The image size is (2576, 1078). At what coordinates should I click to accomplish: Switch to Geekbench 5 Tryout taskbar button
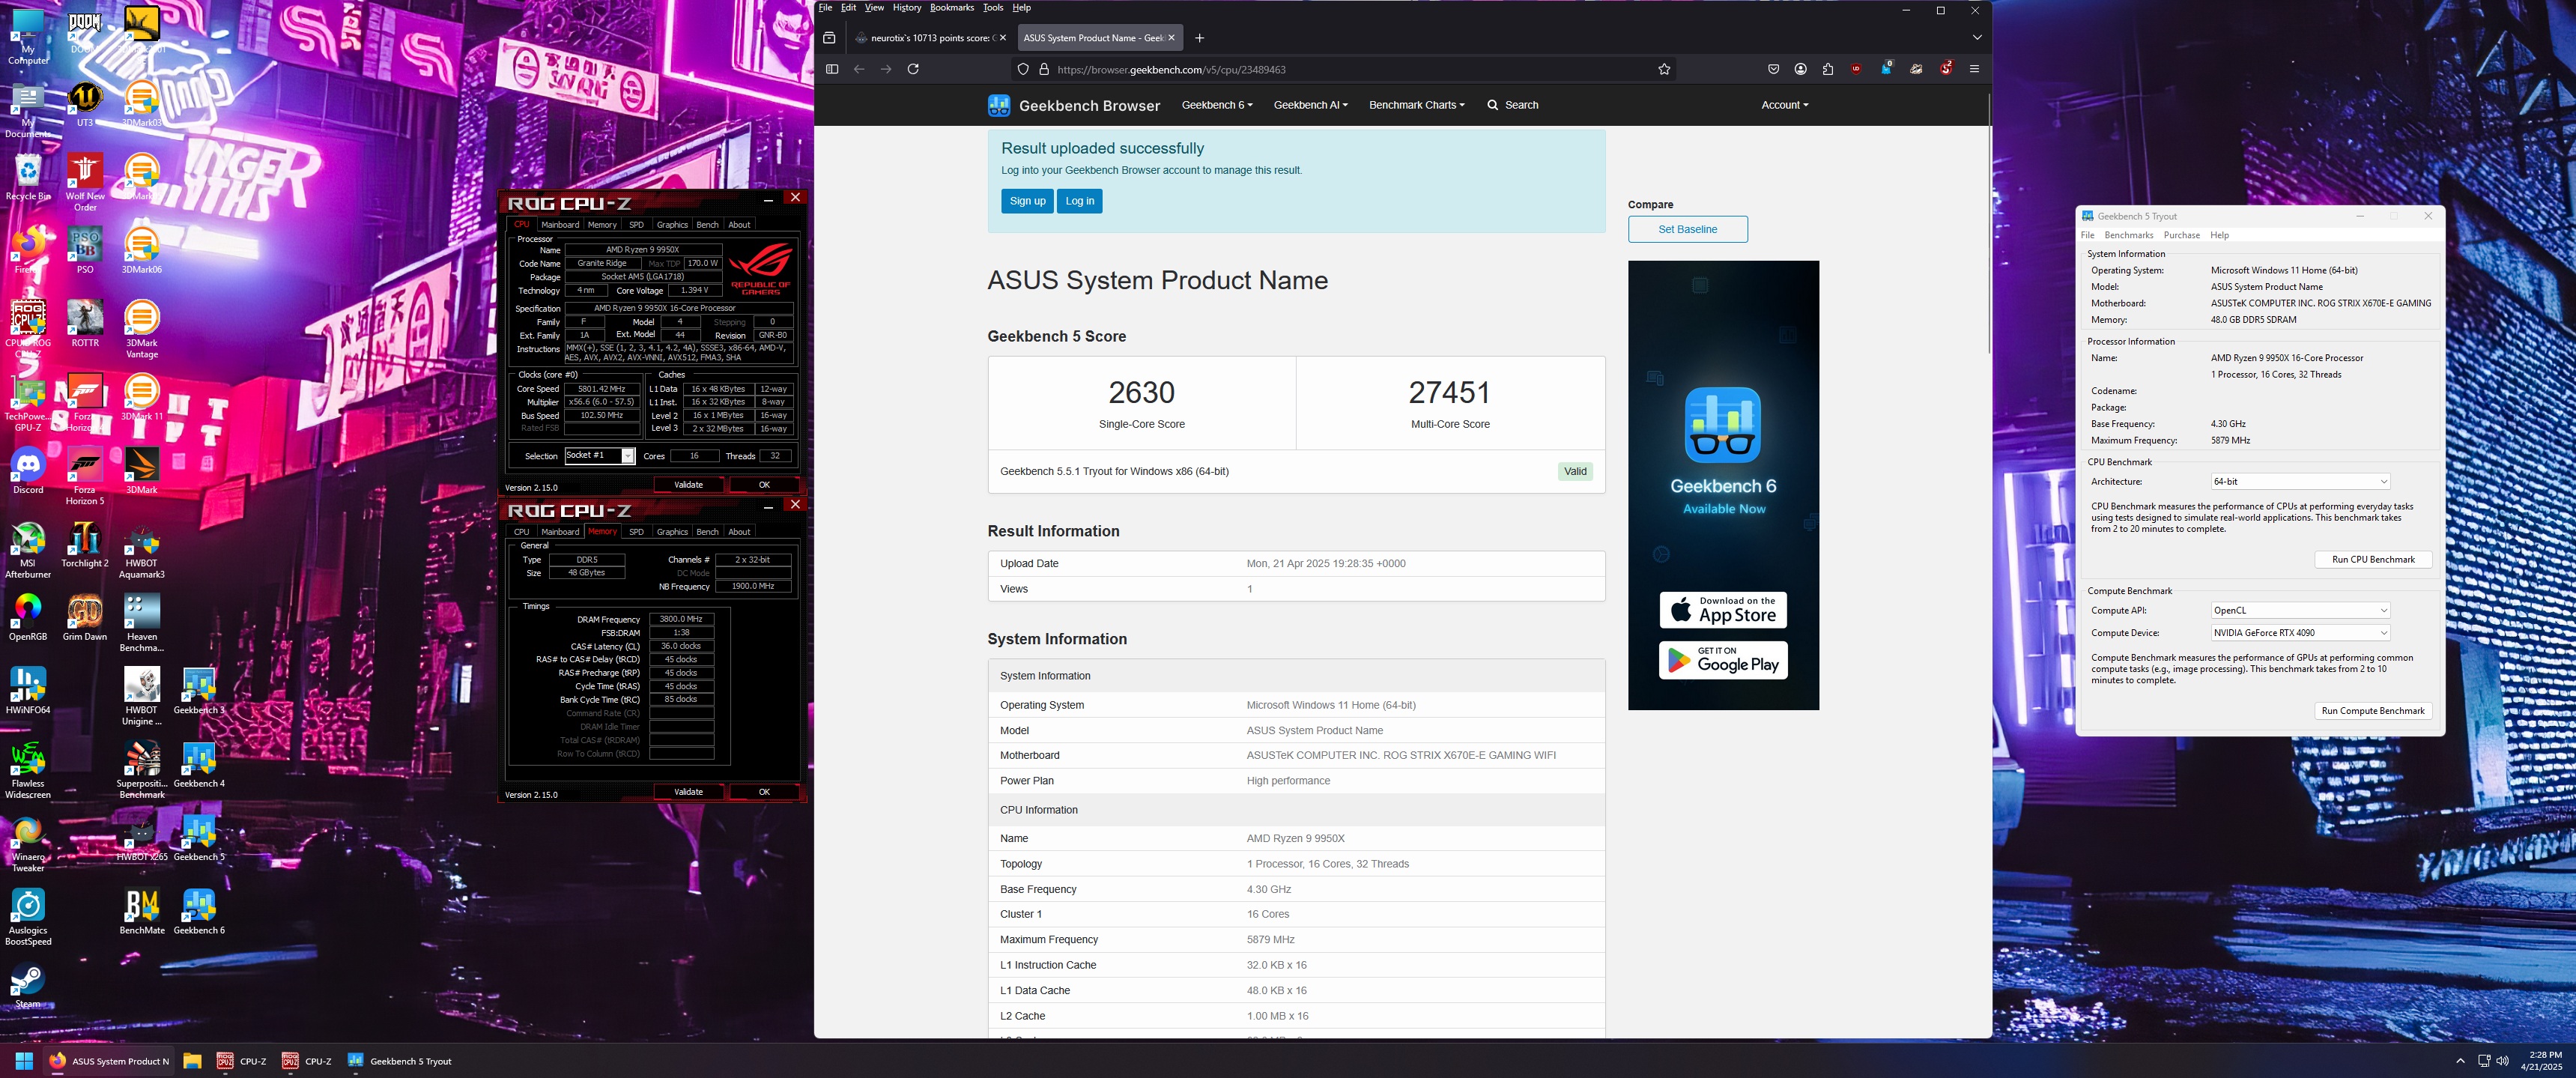click(400, 1061)
